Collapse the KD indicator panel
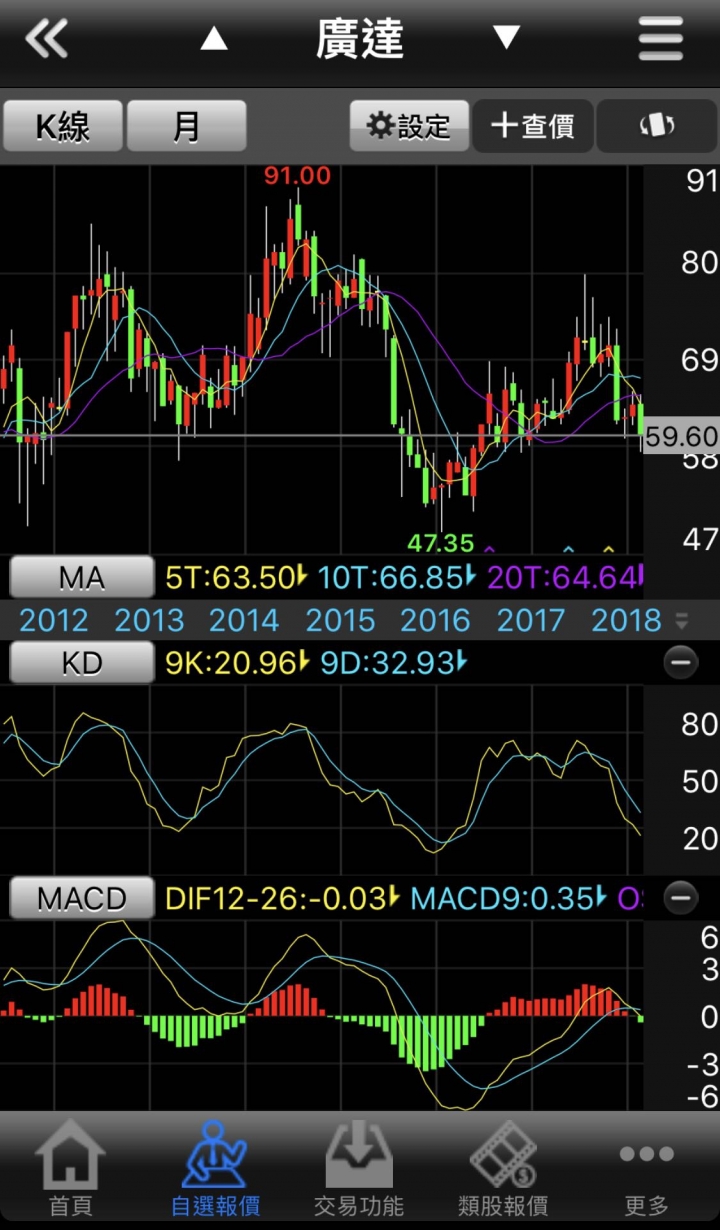 coord(681,662)
